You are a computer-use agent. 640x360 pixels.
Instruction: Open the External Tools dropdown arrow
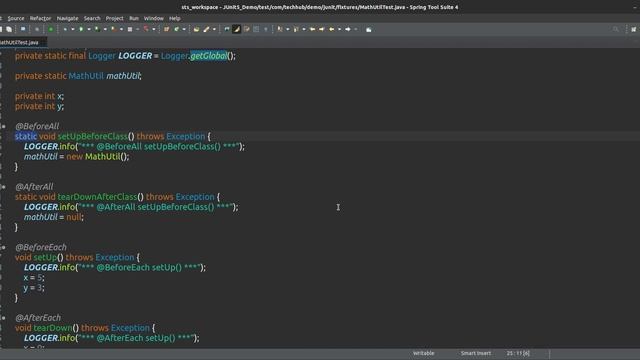121,29
